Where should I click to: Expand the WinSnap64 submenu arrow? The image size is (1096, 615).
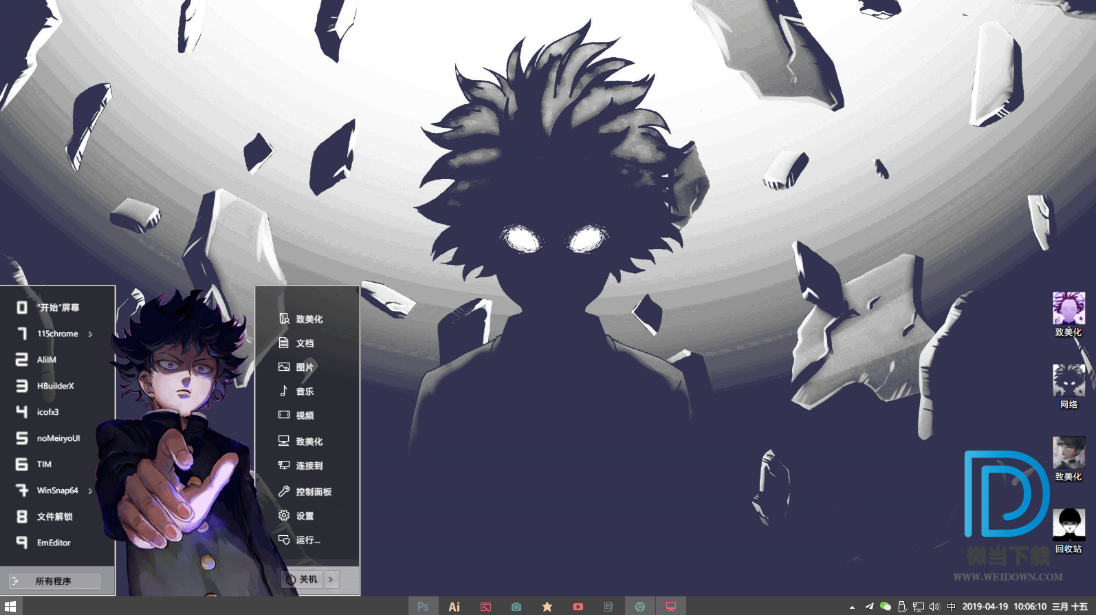[x=90, y=491]
